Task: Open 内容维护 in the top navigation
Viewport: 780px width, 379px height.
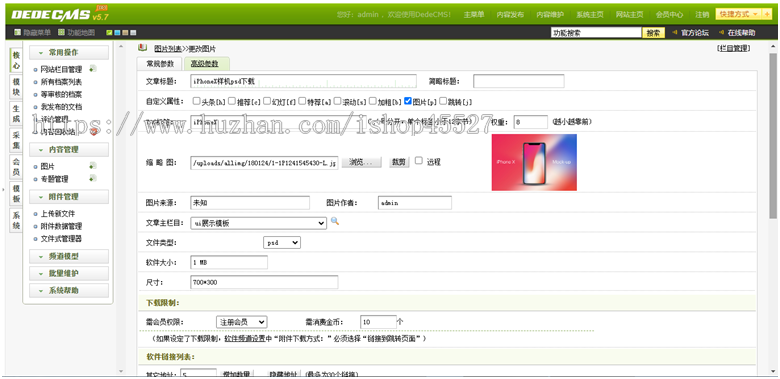Action: point(550,15)
